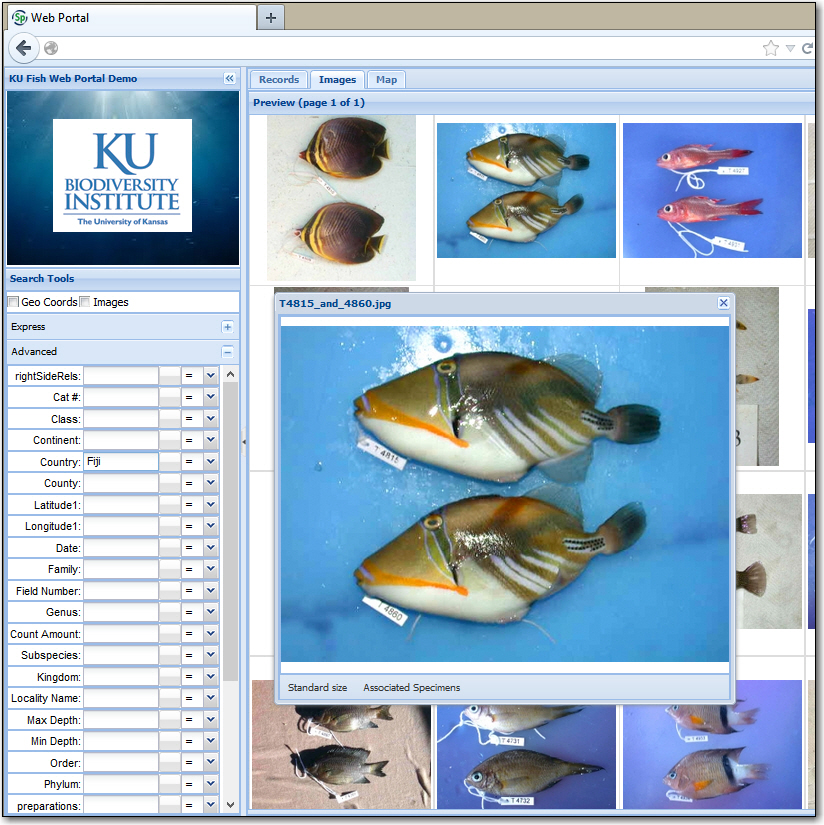Switch to the Records tab
This screenshot has width=824, height=825.
pyautogui.click(x=279, y=79)
